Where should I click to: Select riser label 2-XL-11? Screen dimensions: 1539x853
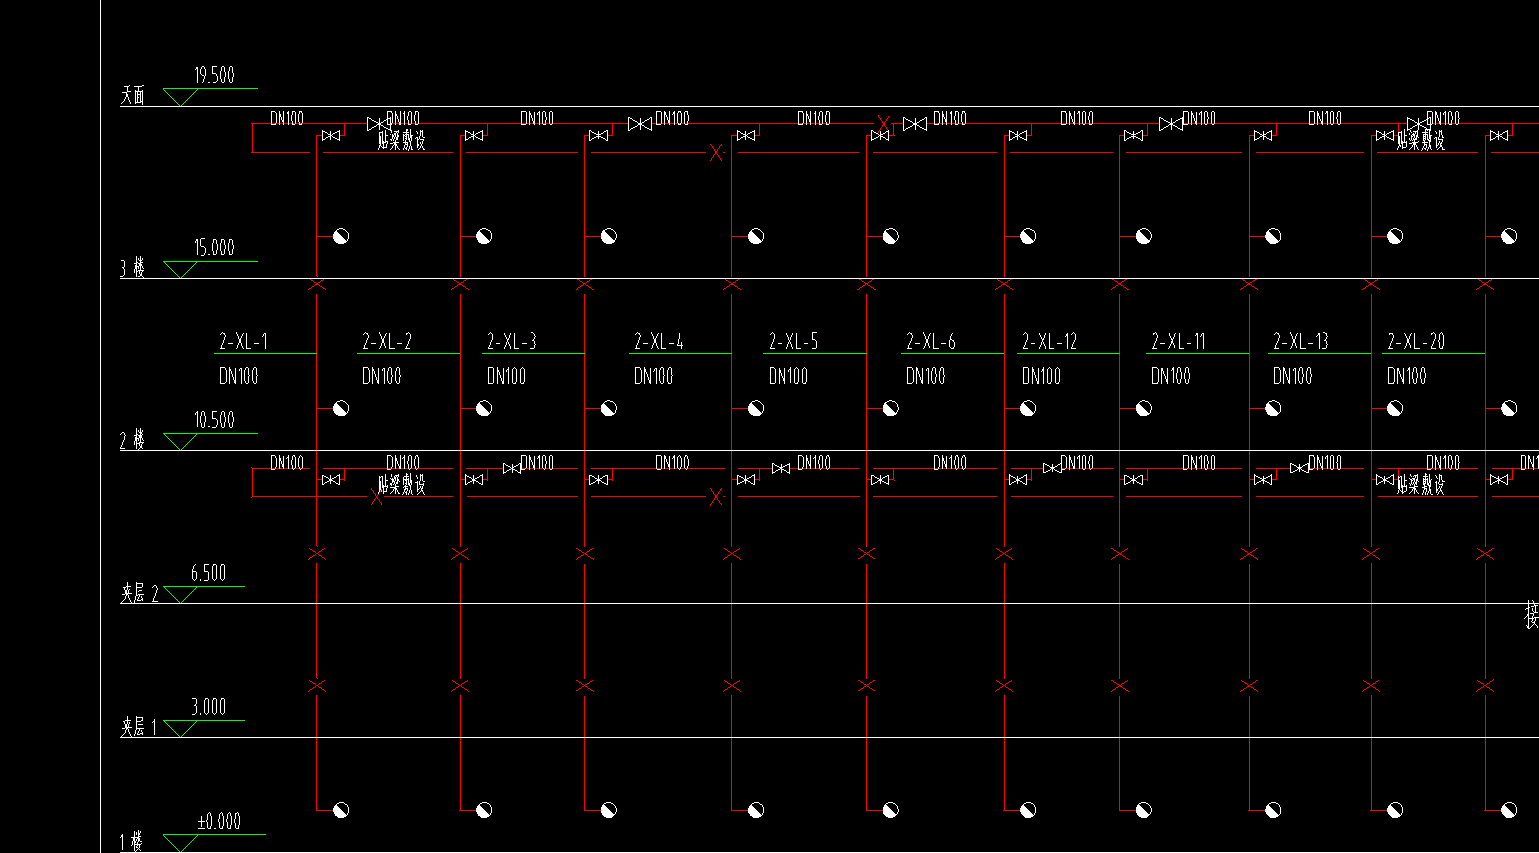1179,341
